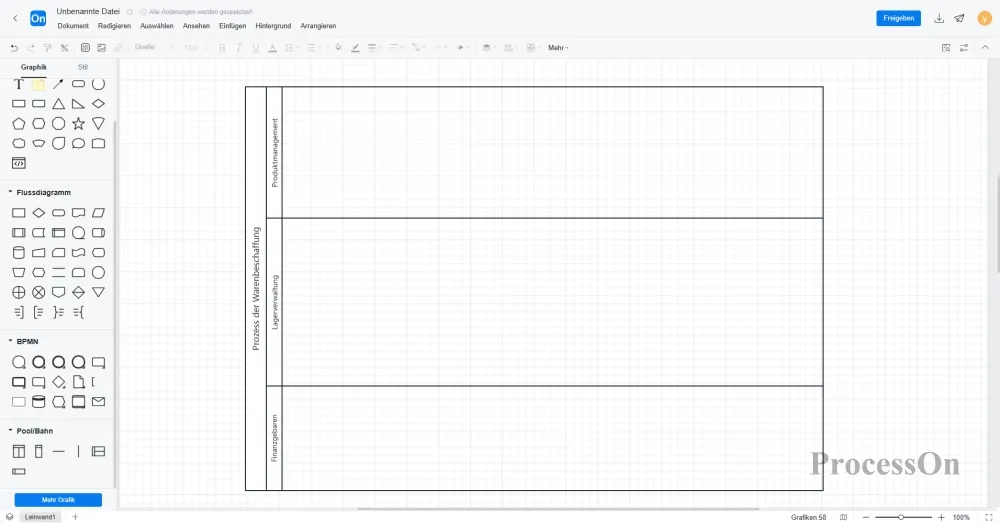Collapse the Flussdiagramm section
Viewport: 1000px width, 523px height.
[10, 192]
